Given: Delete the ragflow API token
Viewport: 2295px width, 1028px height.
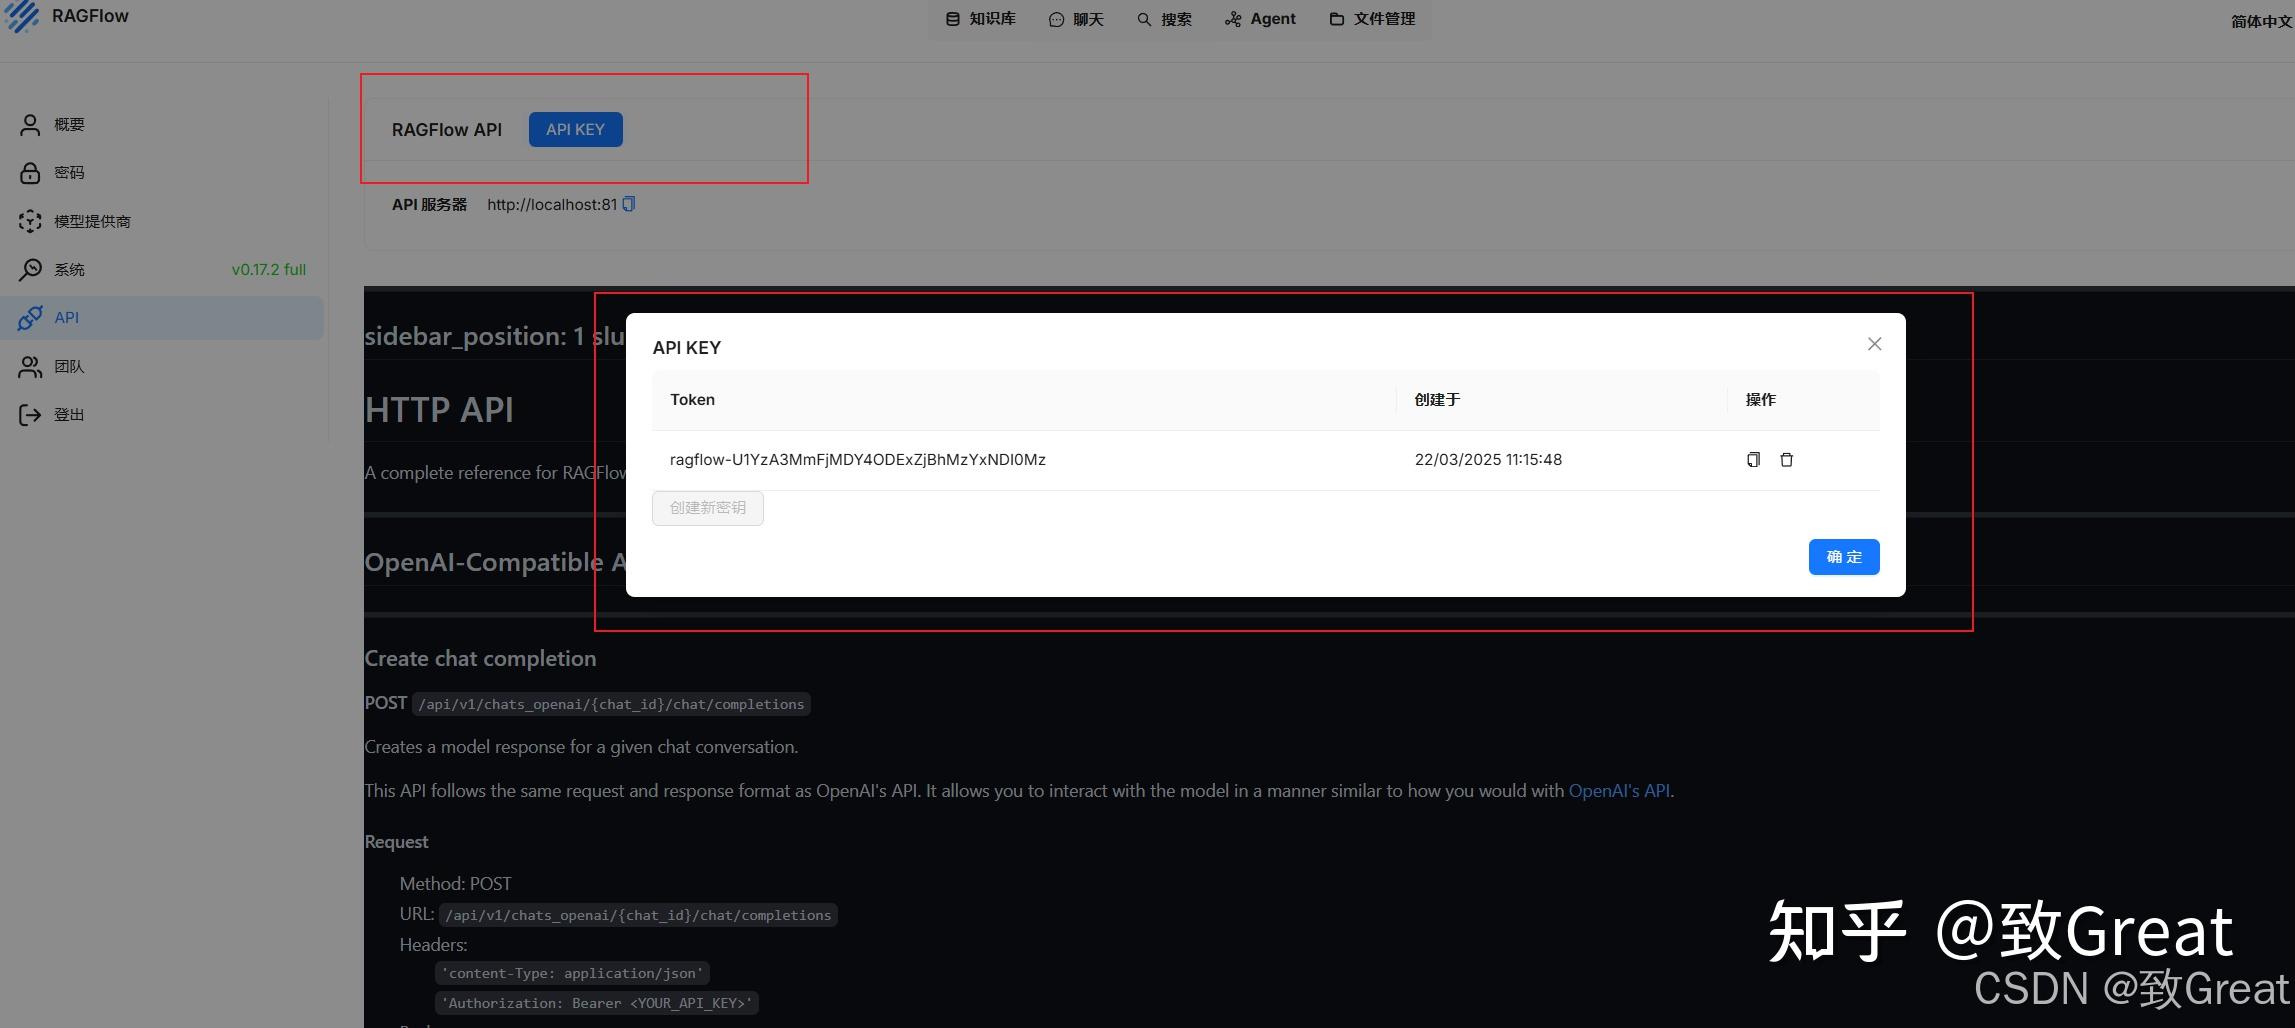Looking at the screenshot, I should 1787,459.
